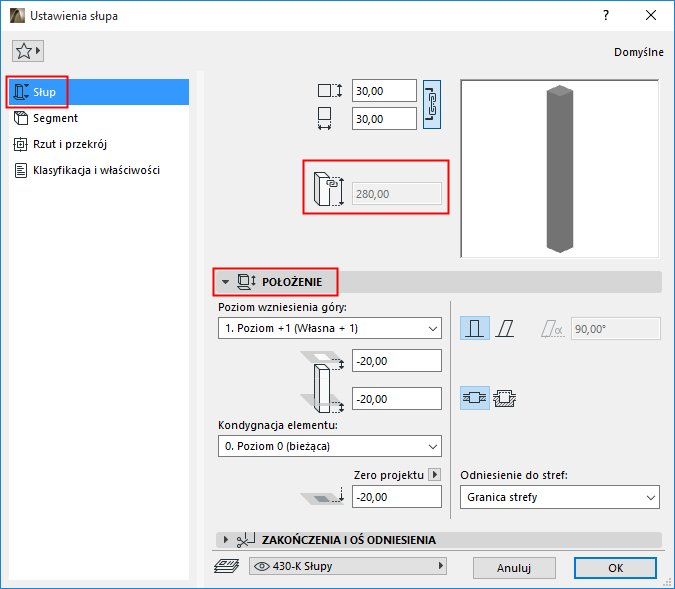Click the Domyślne label

pyautogui.click(x=639, y=52)
